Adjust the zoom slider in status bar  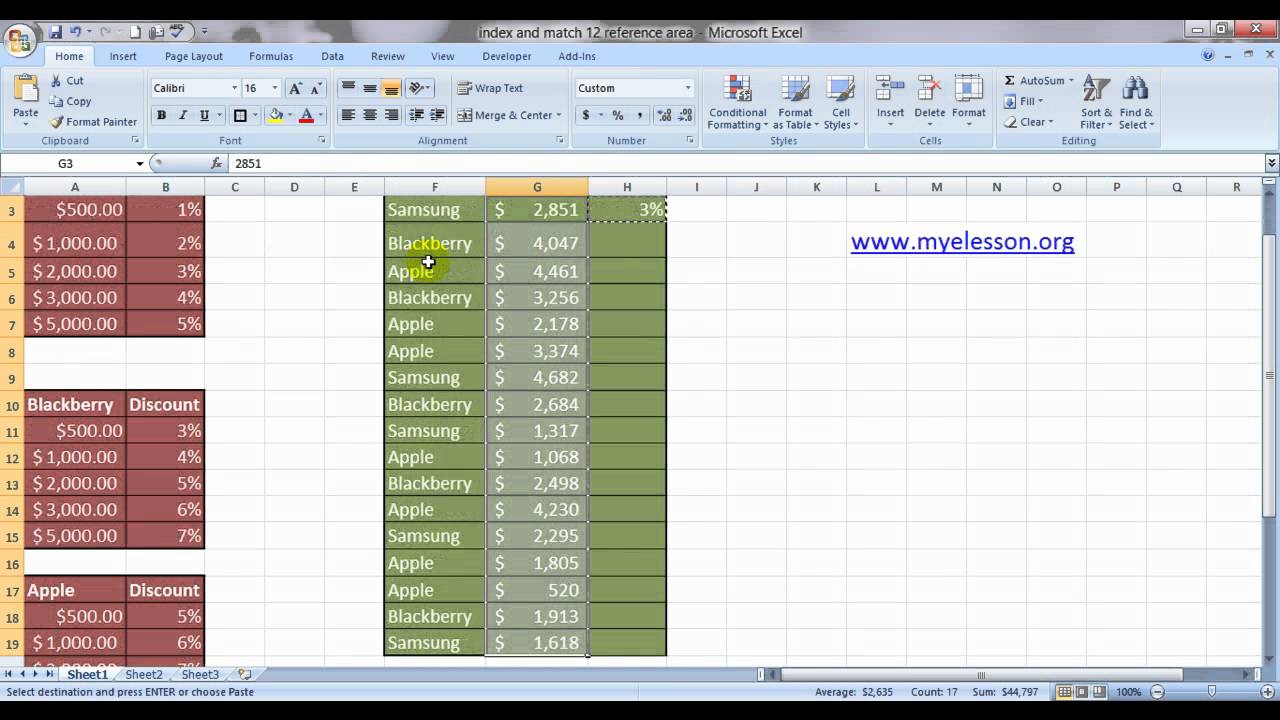1211,692
